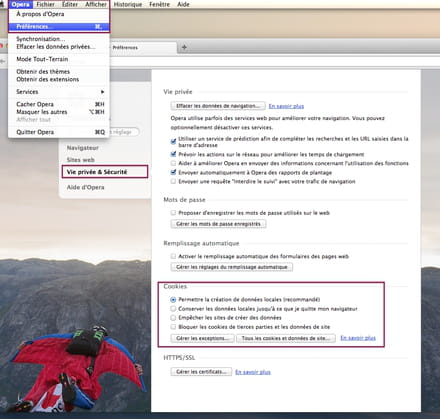This screenshot has width=440, height=419.
Task: Open En savoir plus link under Vie privée
Action: (x=286, y=106)
